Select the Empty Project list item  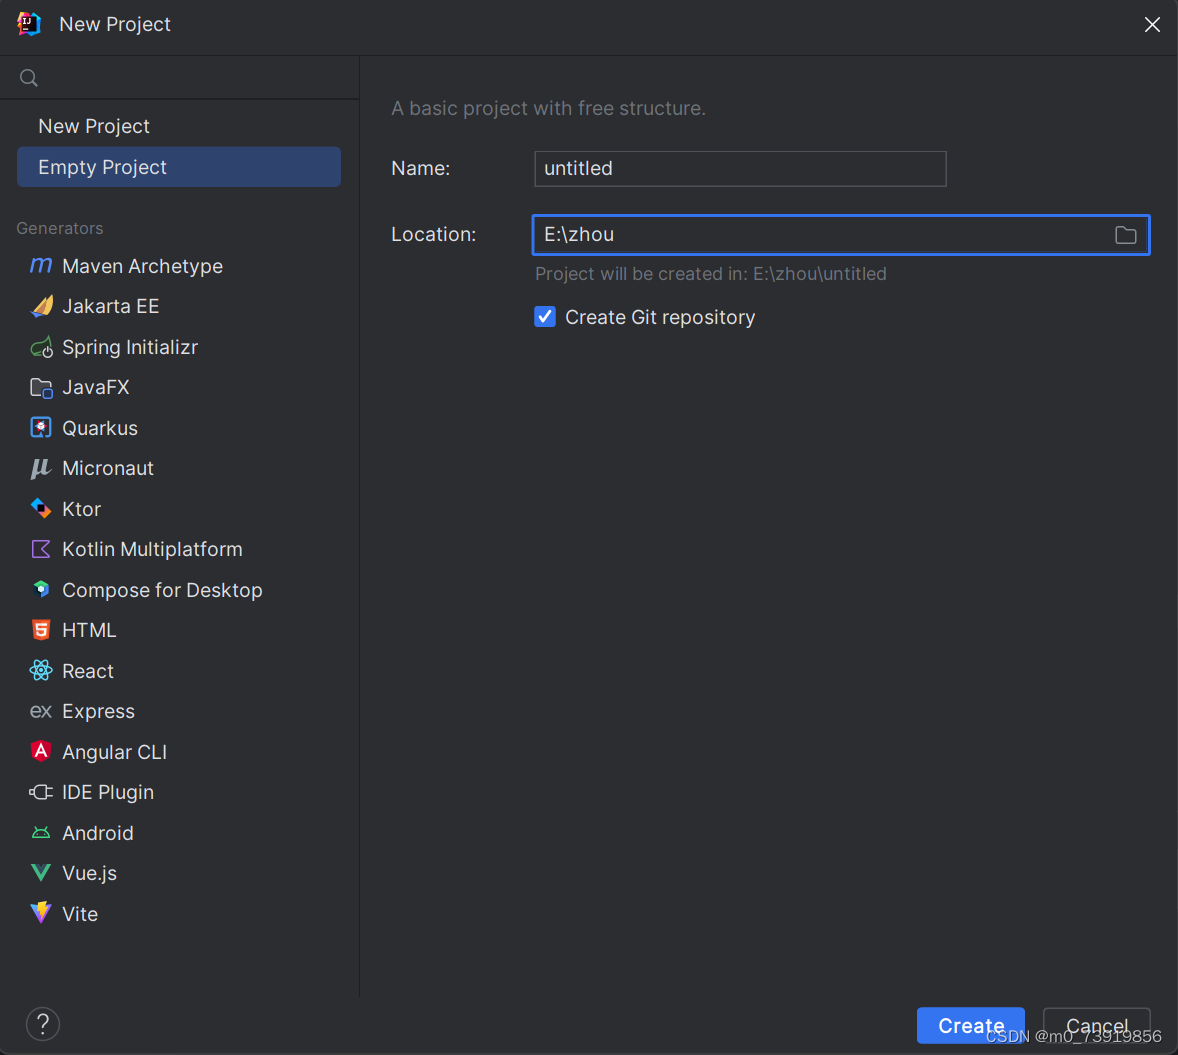(179, 167)
